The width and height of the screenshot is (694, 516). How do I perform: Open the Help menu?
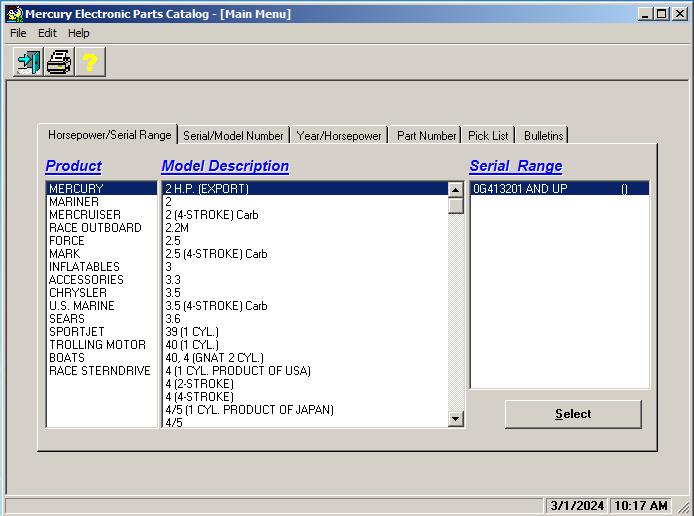tap(78, 33)
